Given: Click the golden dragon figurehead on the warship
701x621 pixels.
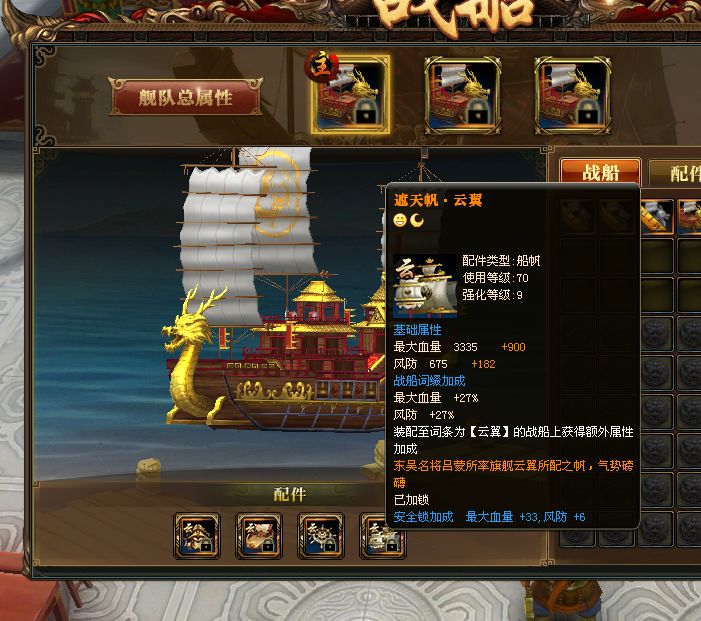Looking at the screenshot, I should click(190, 353).
